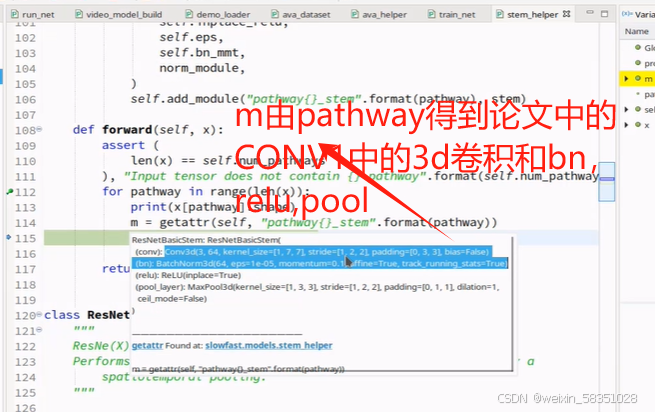This screenshot has width=655, height=412.
Task: Click on 'def forward(self, x):' code line
Action: (148, 130)
